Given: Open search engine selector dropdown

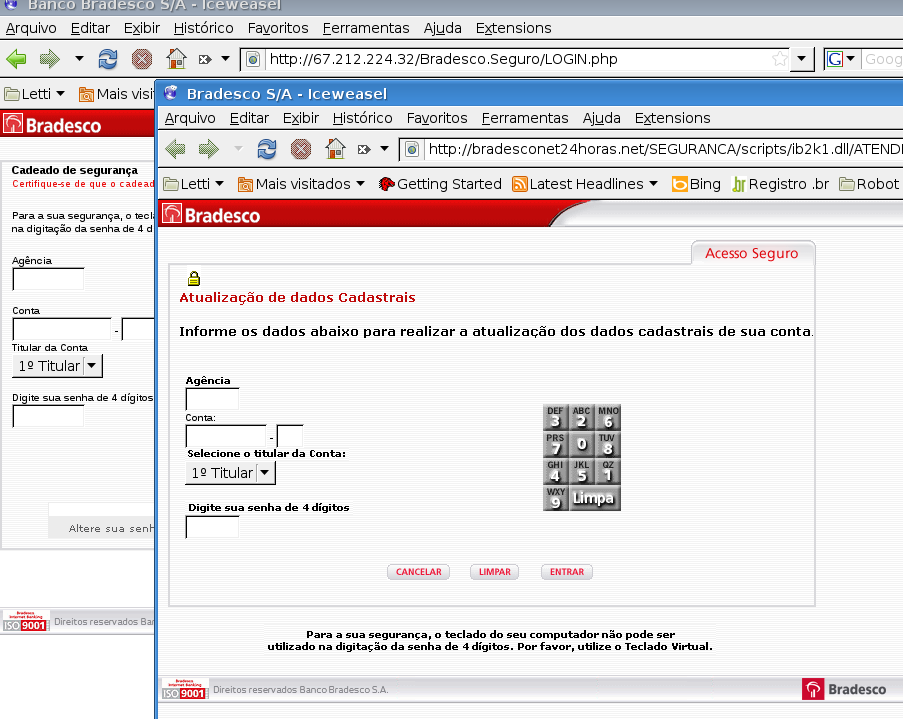Looking at the screenshot, I should pyautogui.click(x=841, y=59).
